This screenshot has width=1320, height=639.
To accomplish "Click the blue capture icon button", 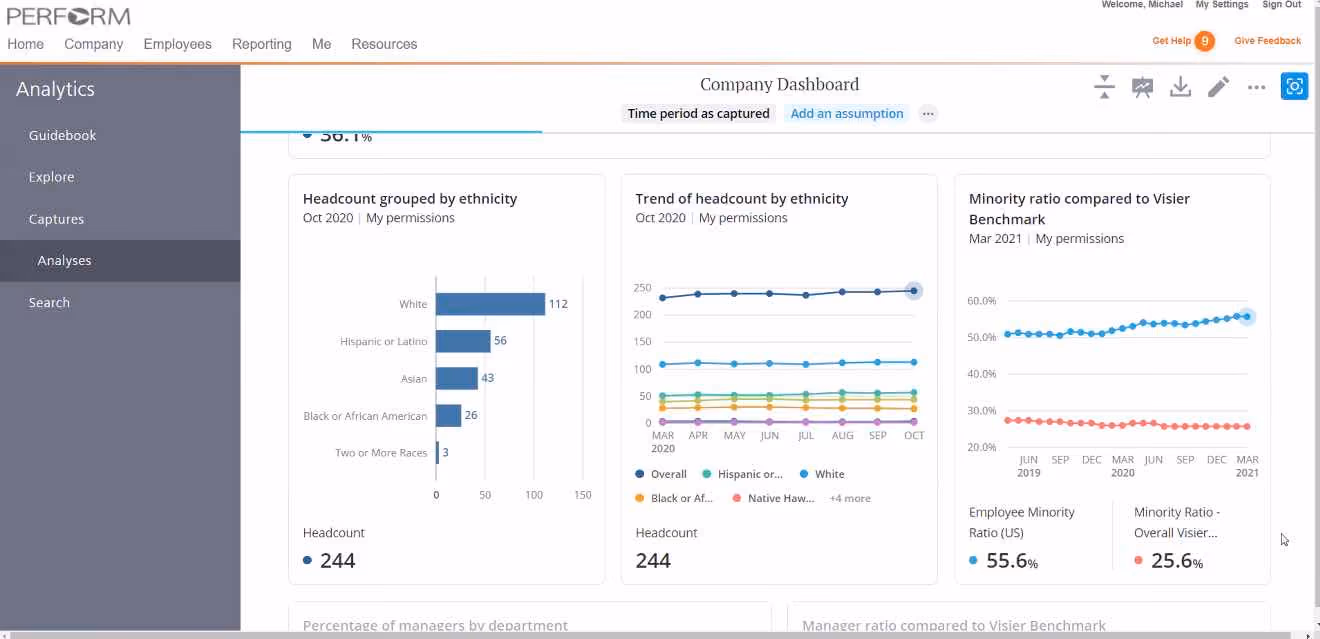I will [x=1294, y=87].
